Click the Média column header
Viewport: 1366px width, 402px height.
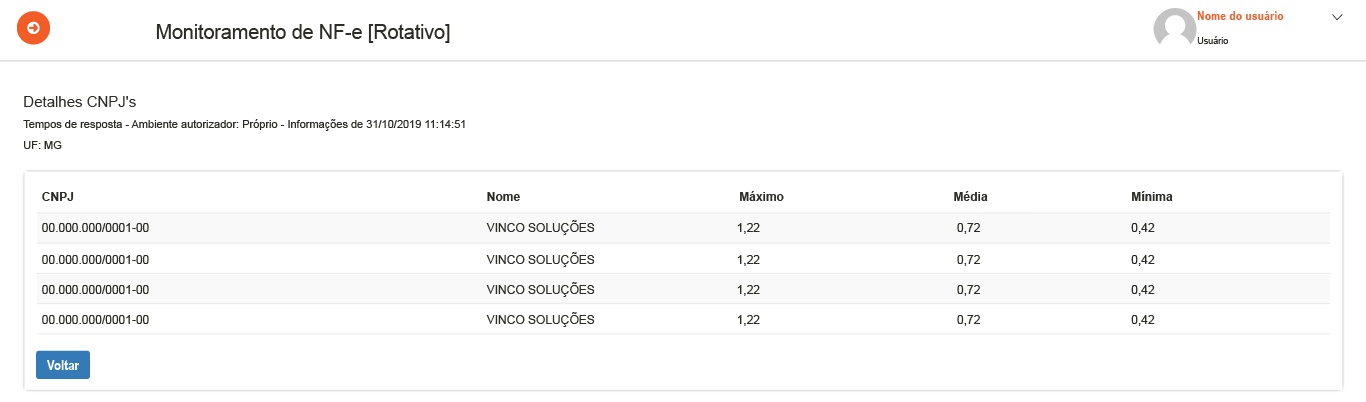click(970, 197)
